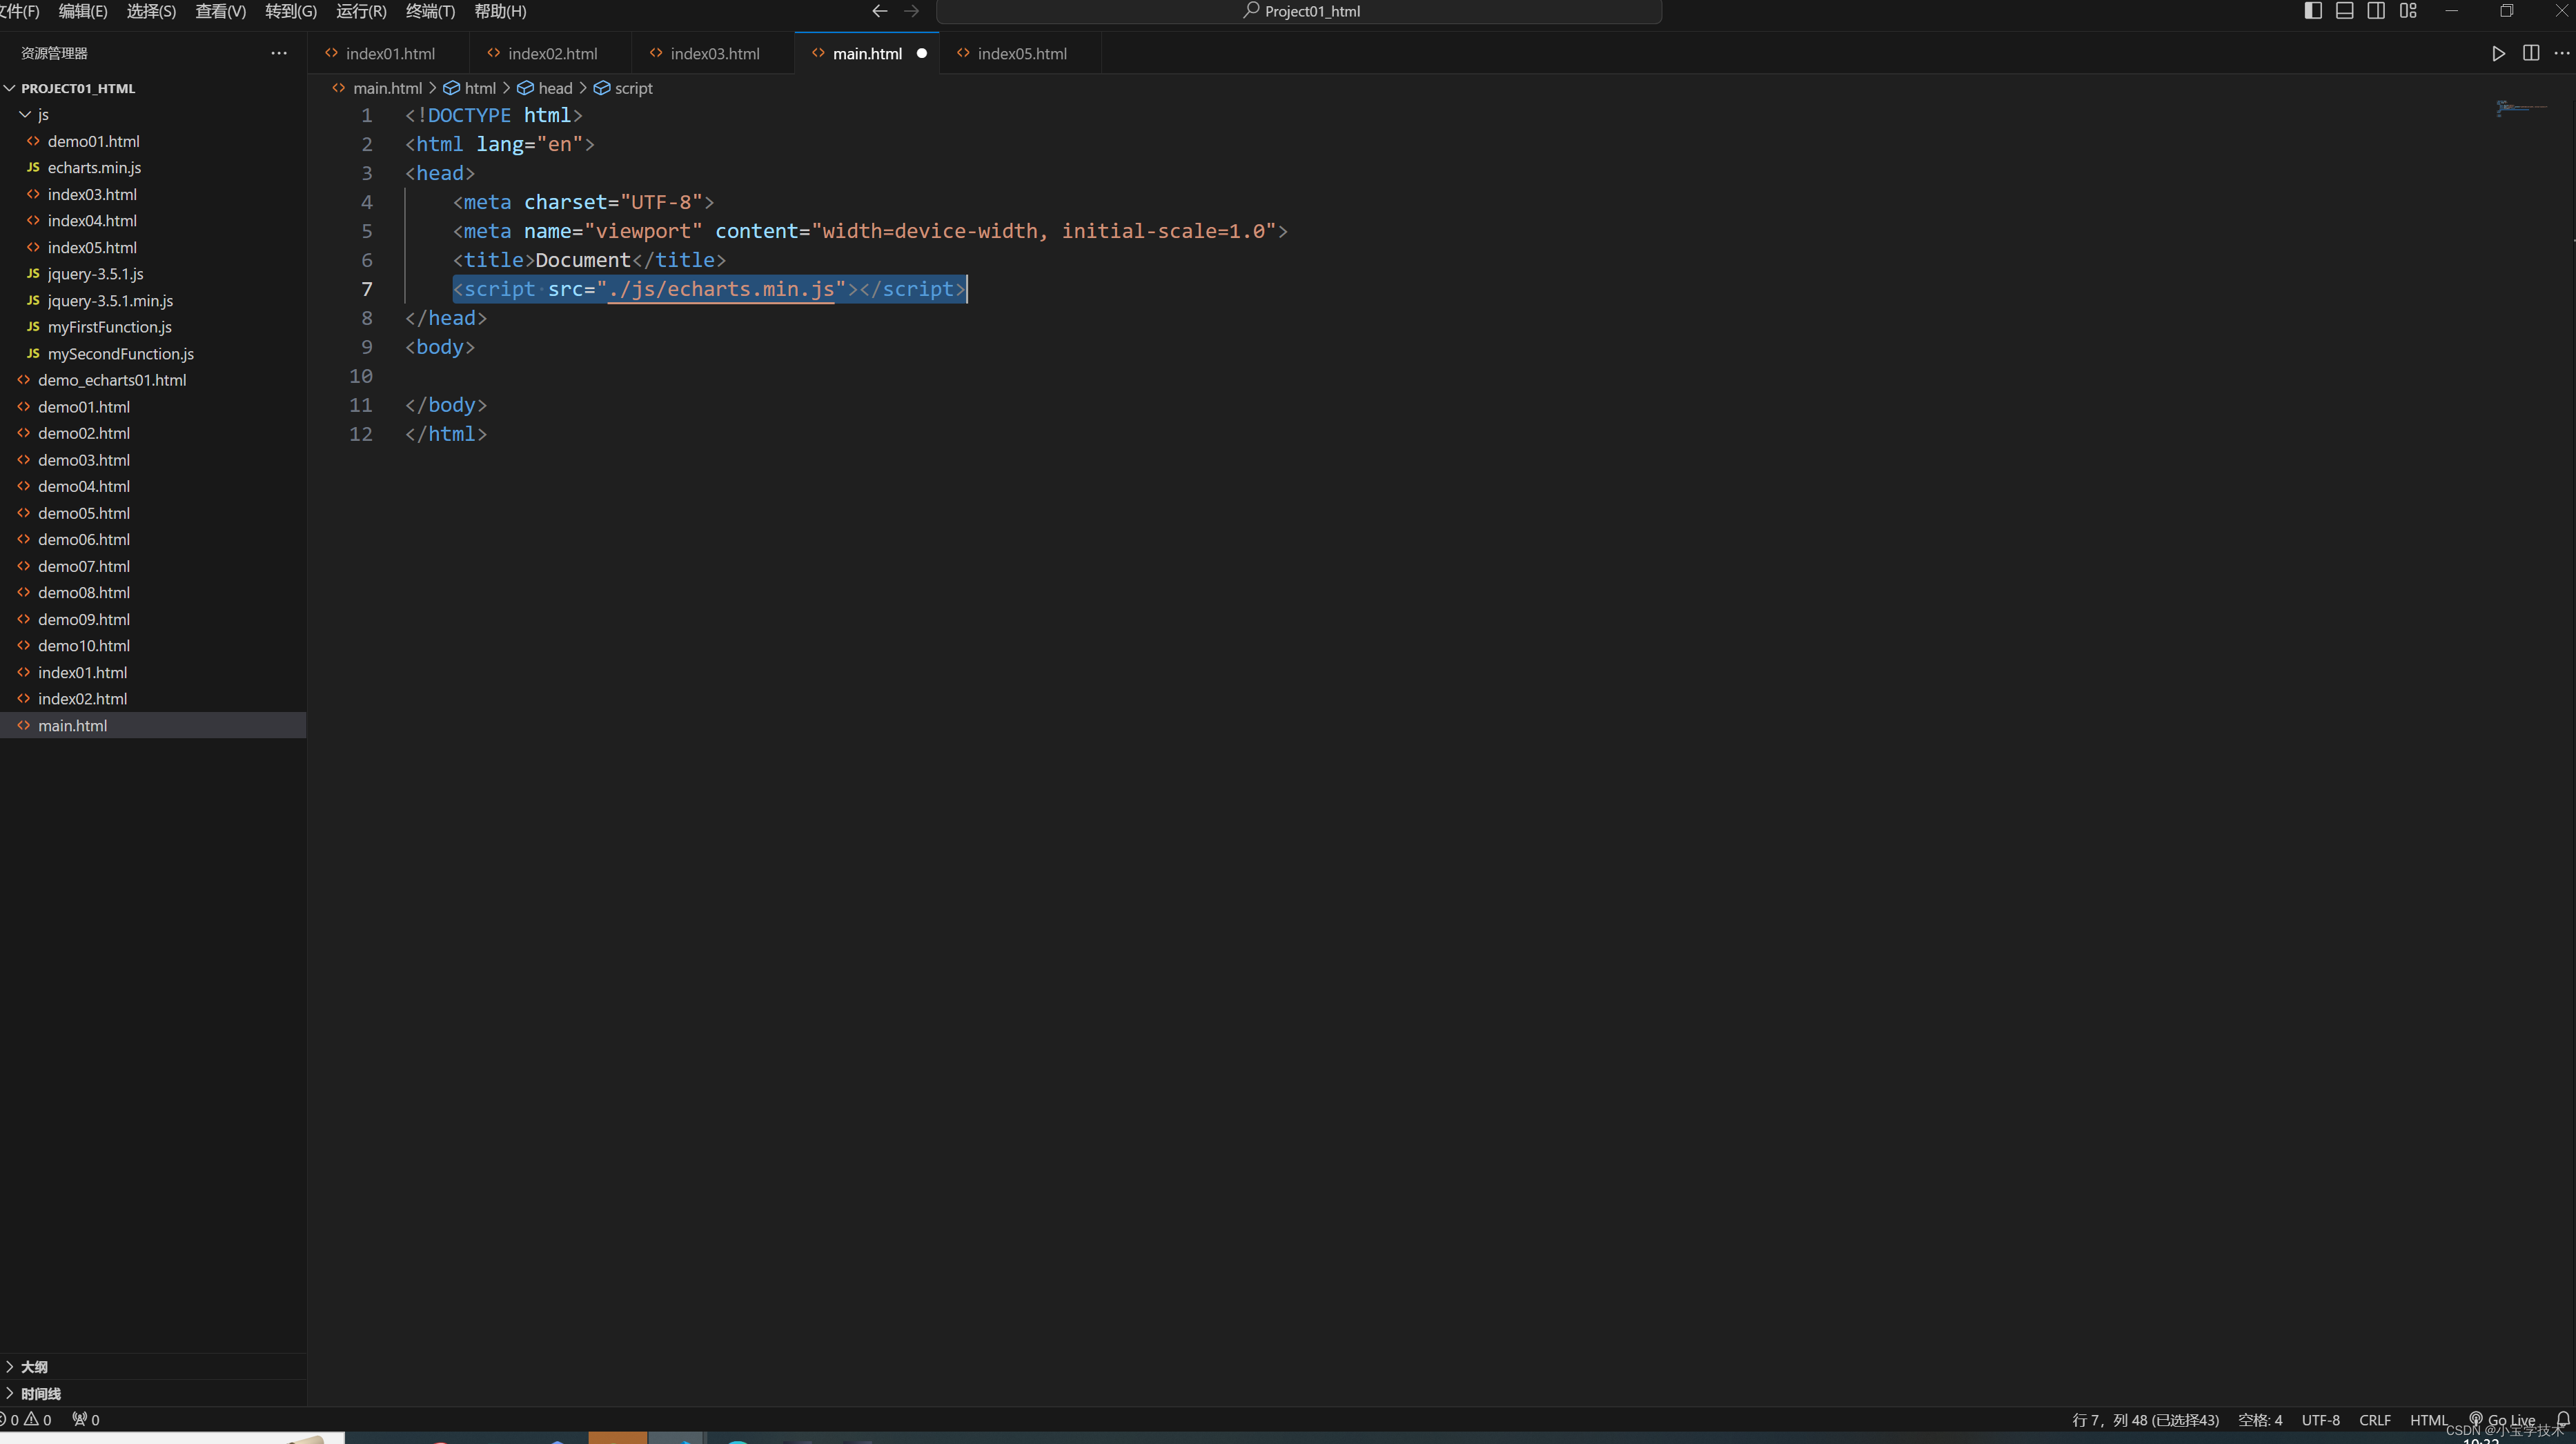Open the 终端(T) menu
Image resolution: width=2576 pixels, height=1444 pixels.
pos(430,11)
